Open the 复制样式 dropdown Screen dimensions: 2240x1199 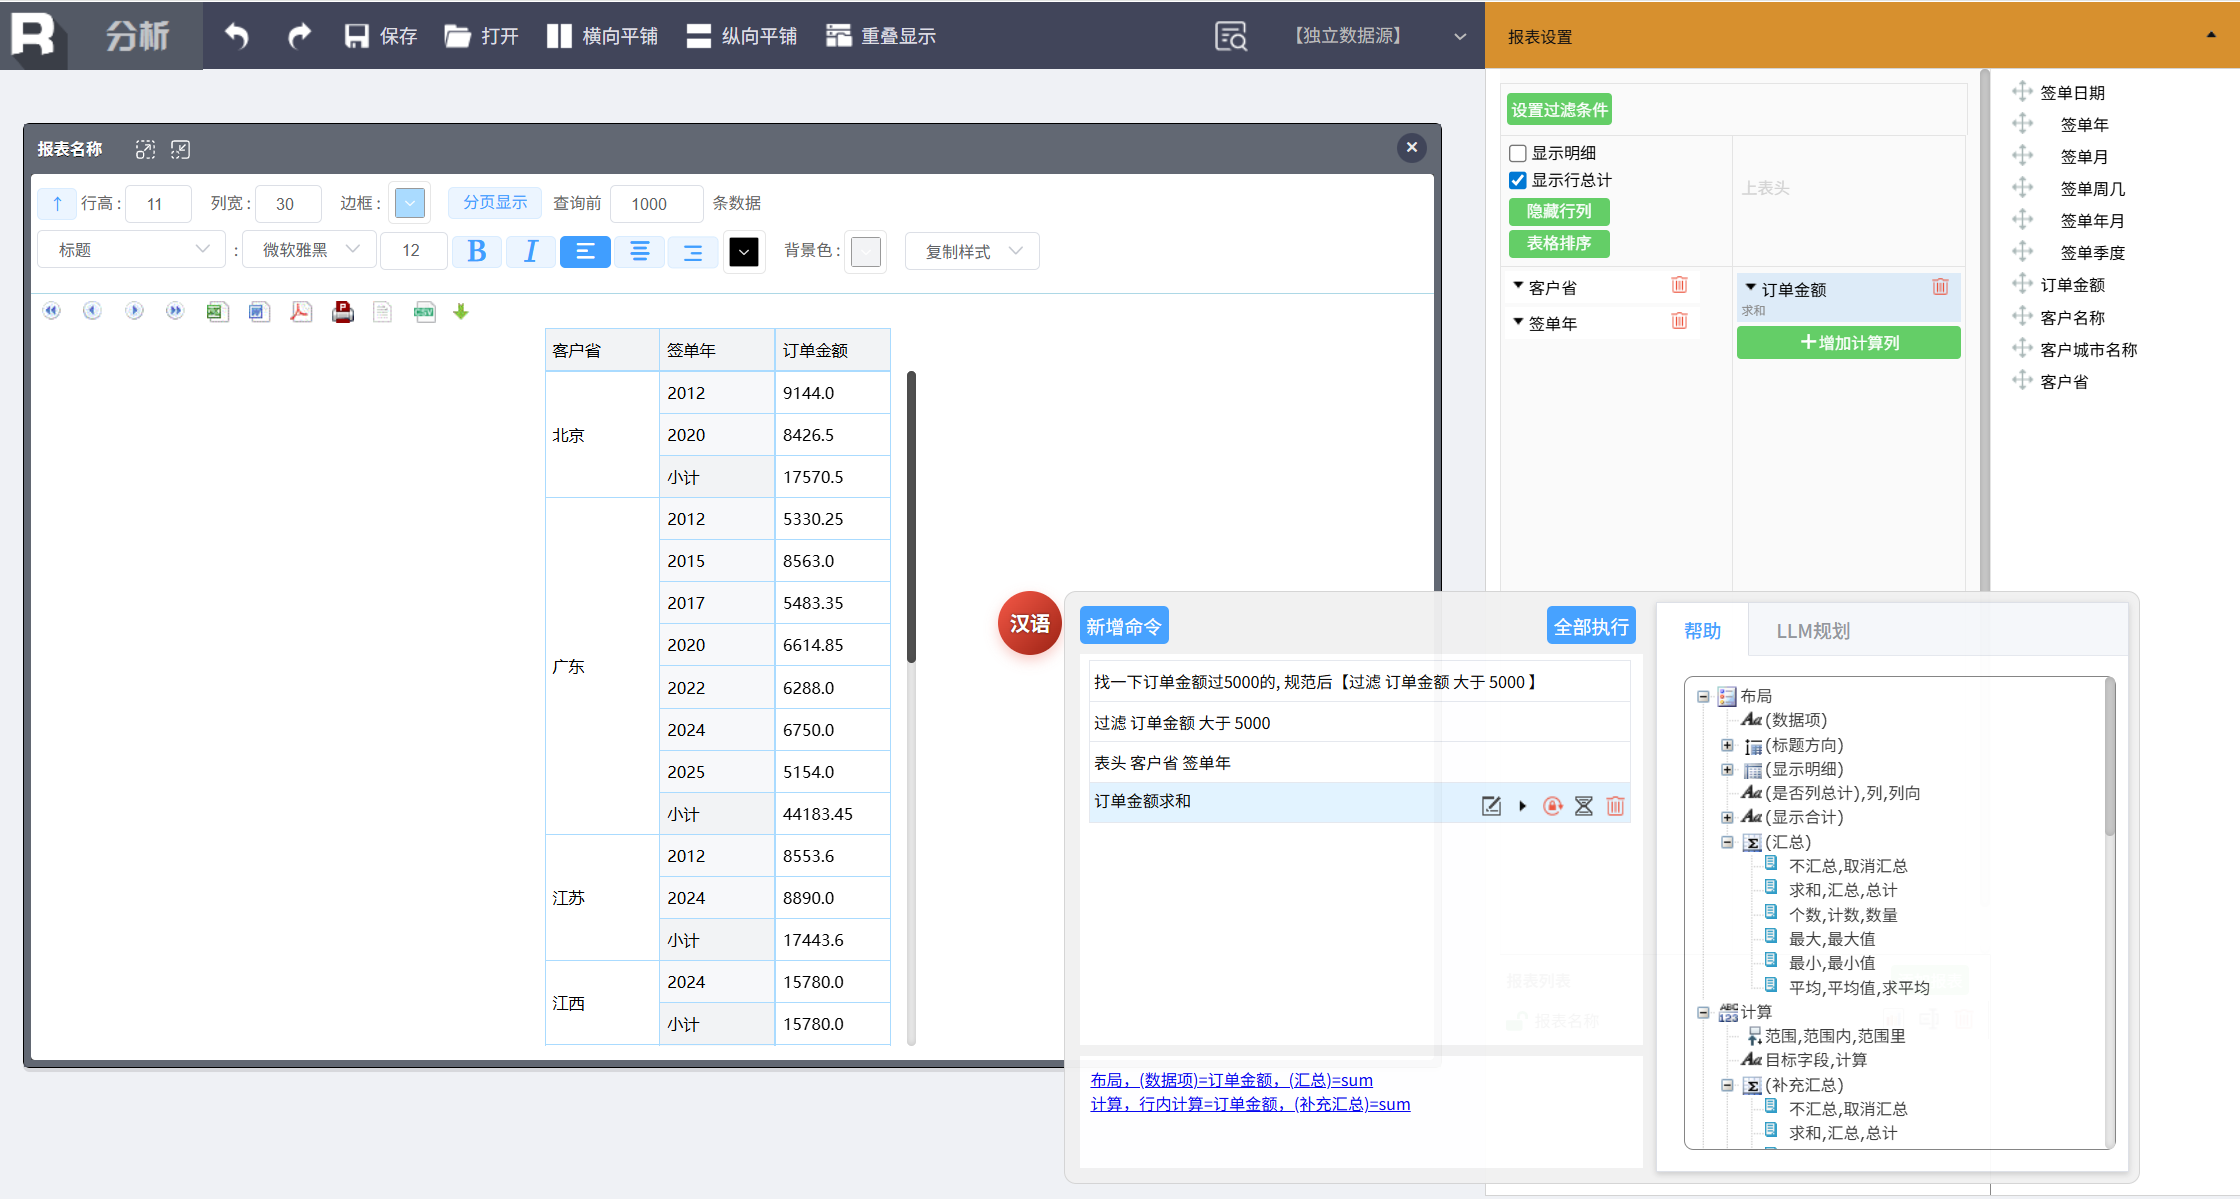[x=972, y=252]
